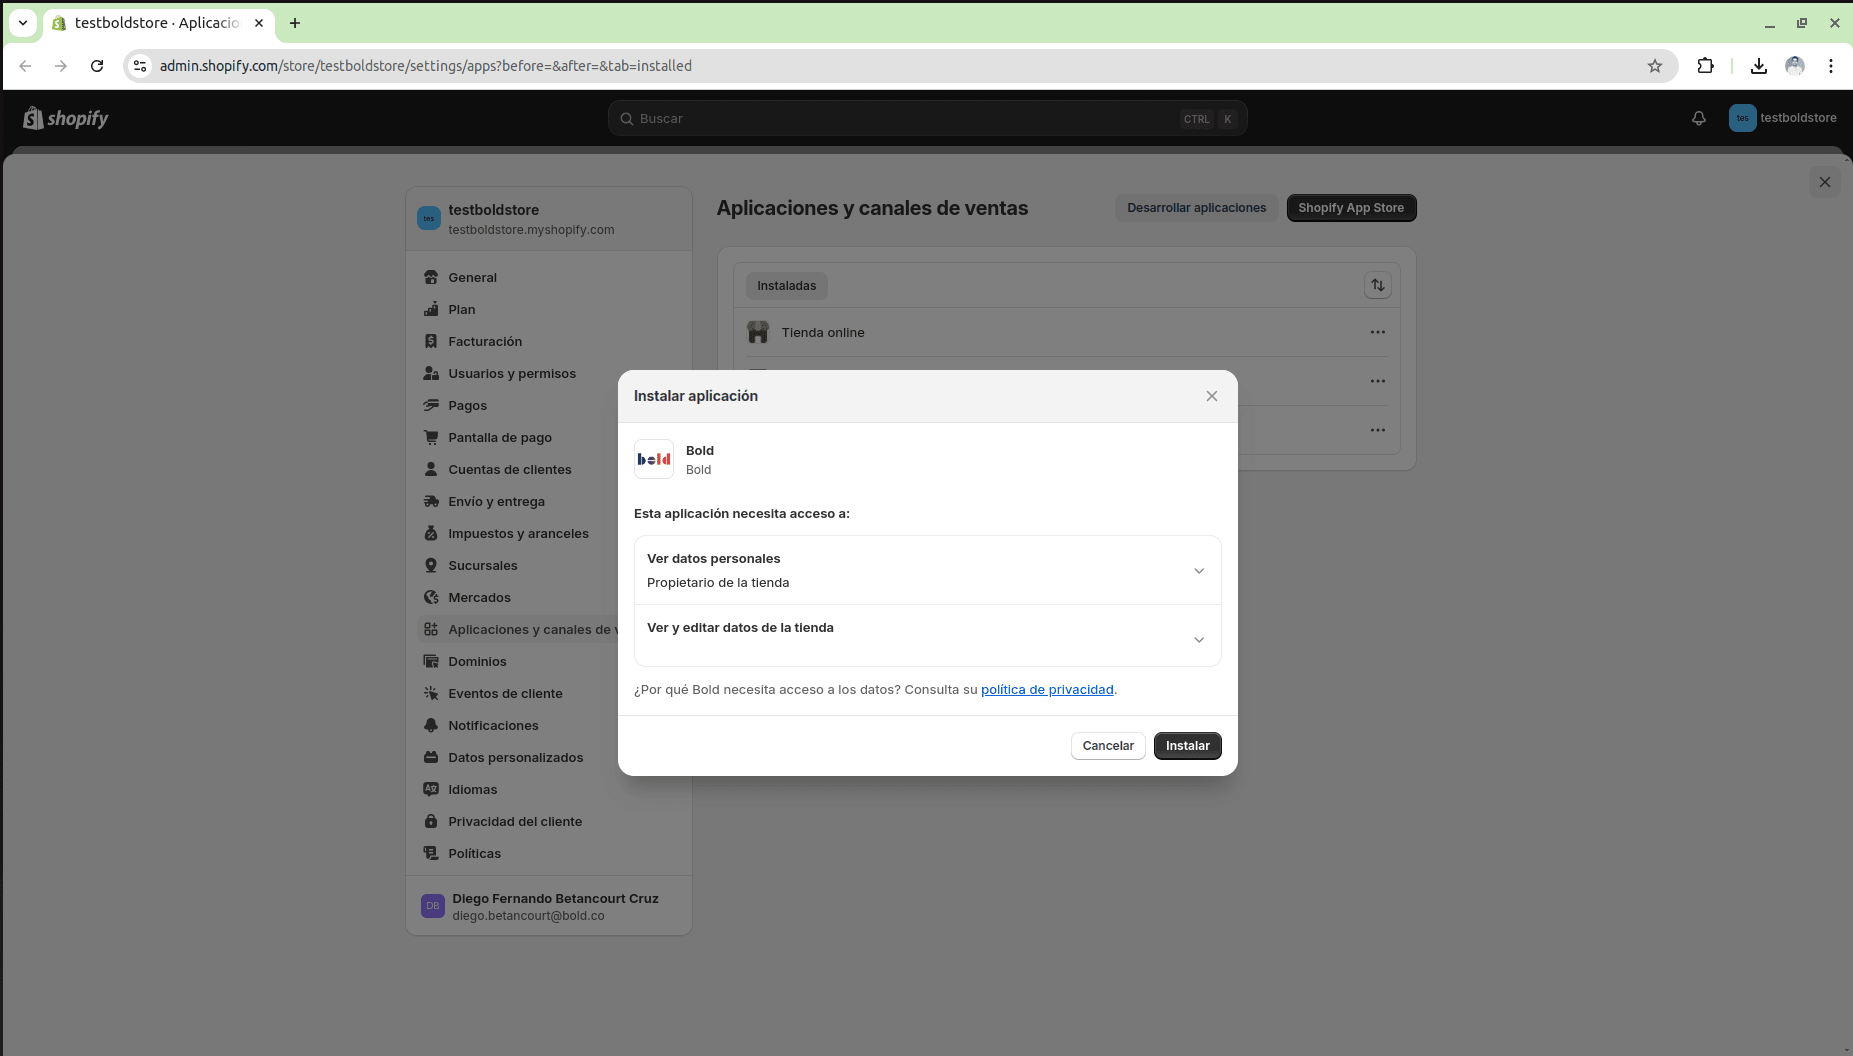Screen dimensions: 1853x1056
Task: Click the Pantalla de pago cart icon
Action: point(431,438)
